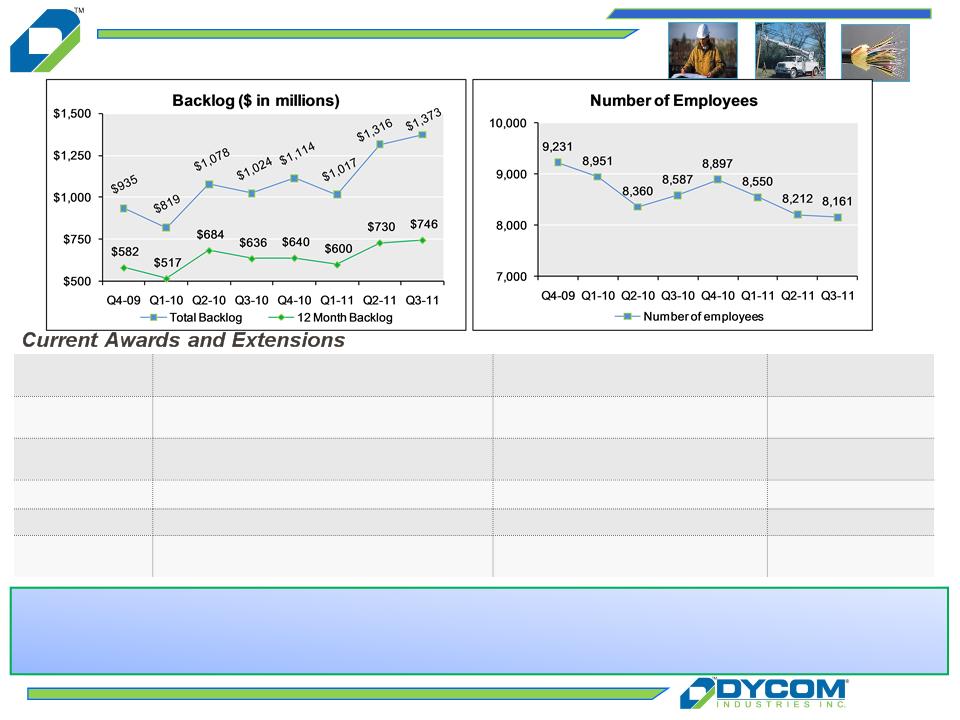Click the $582 12-month backlog label

tap(125, 252)
